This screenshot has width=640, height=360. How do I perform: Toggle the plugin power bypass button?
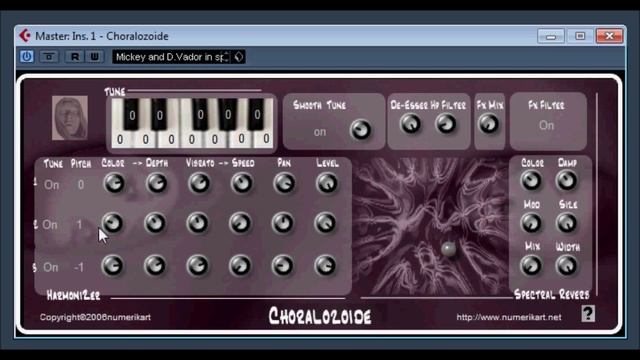[27, 56]
